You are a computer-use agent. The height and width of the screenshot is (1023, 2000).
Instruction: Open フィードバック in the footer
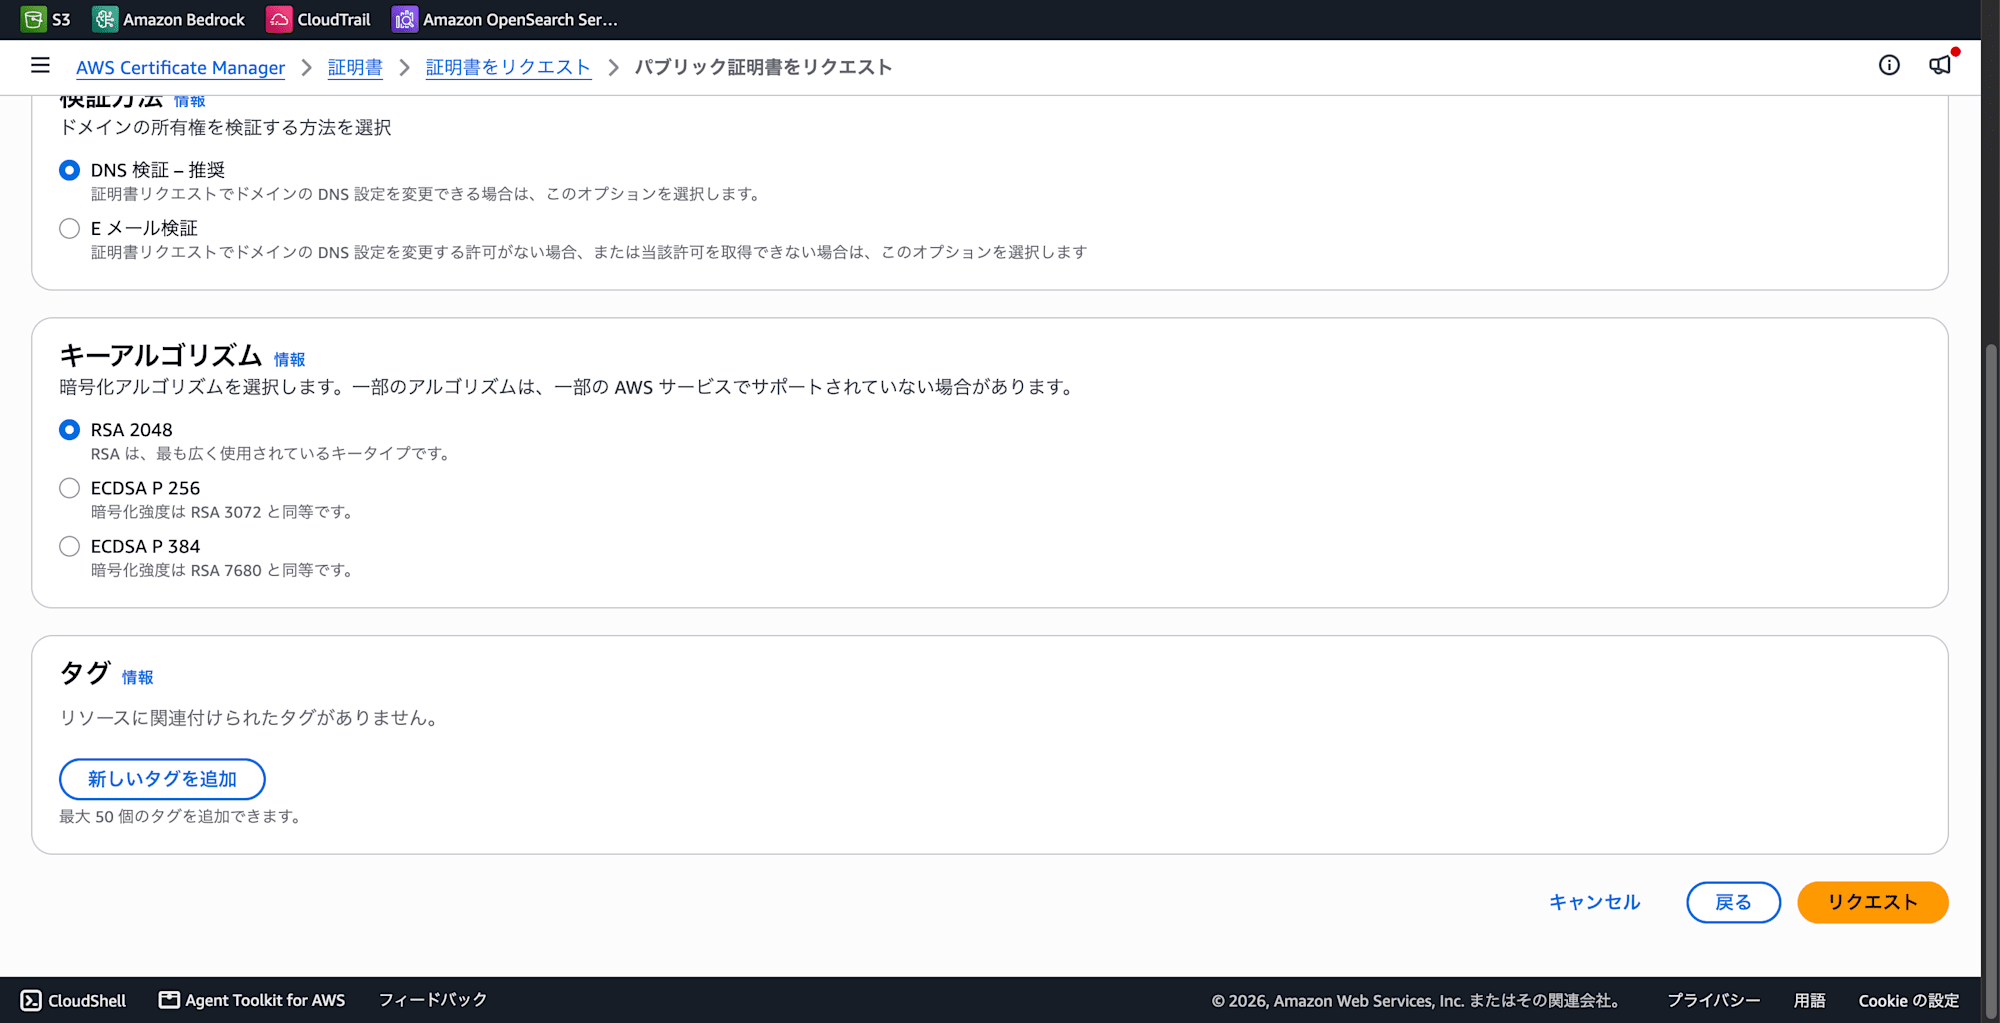432,1000
